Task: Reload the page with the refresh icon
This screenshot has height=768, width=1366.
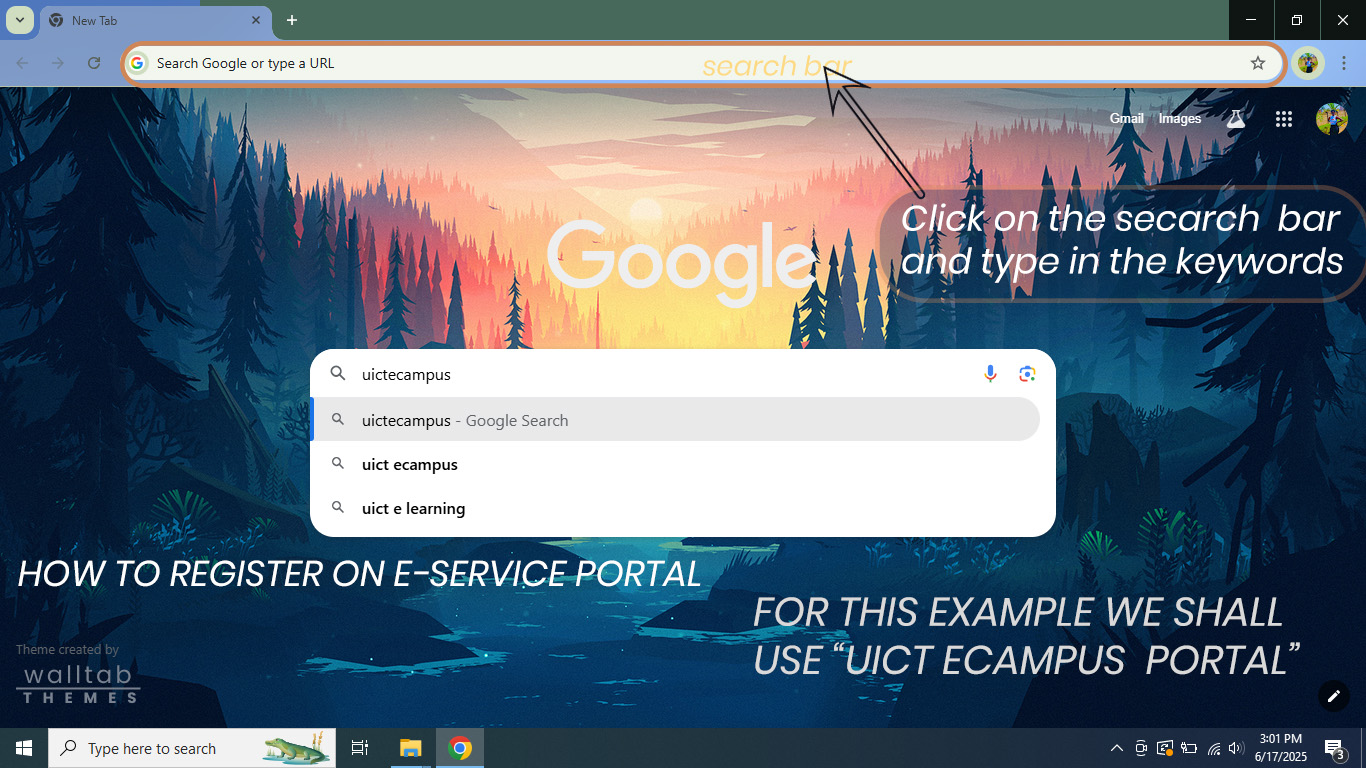Action: (94, 63)
